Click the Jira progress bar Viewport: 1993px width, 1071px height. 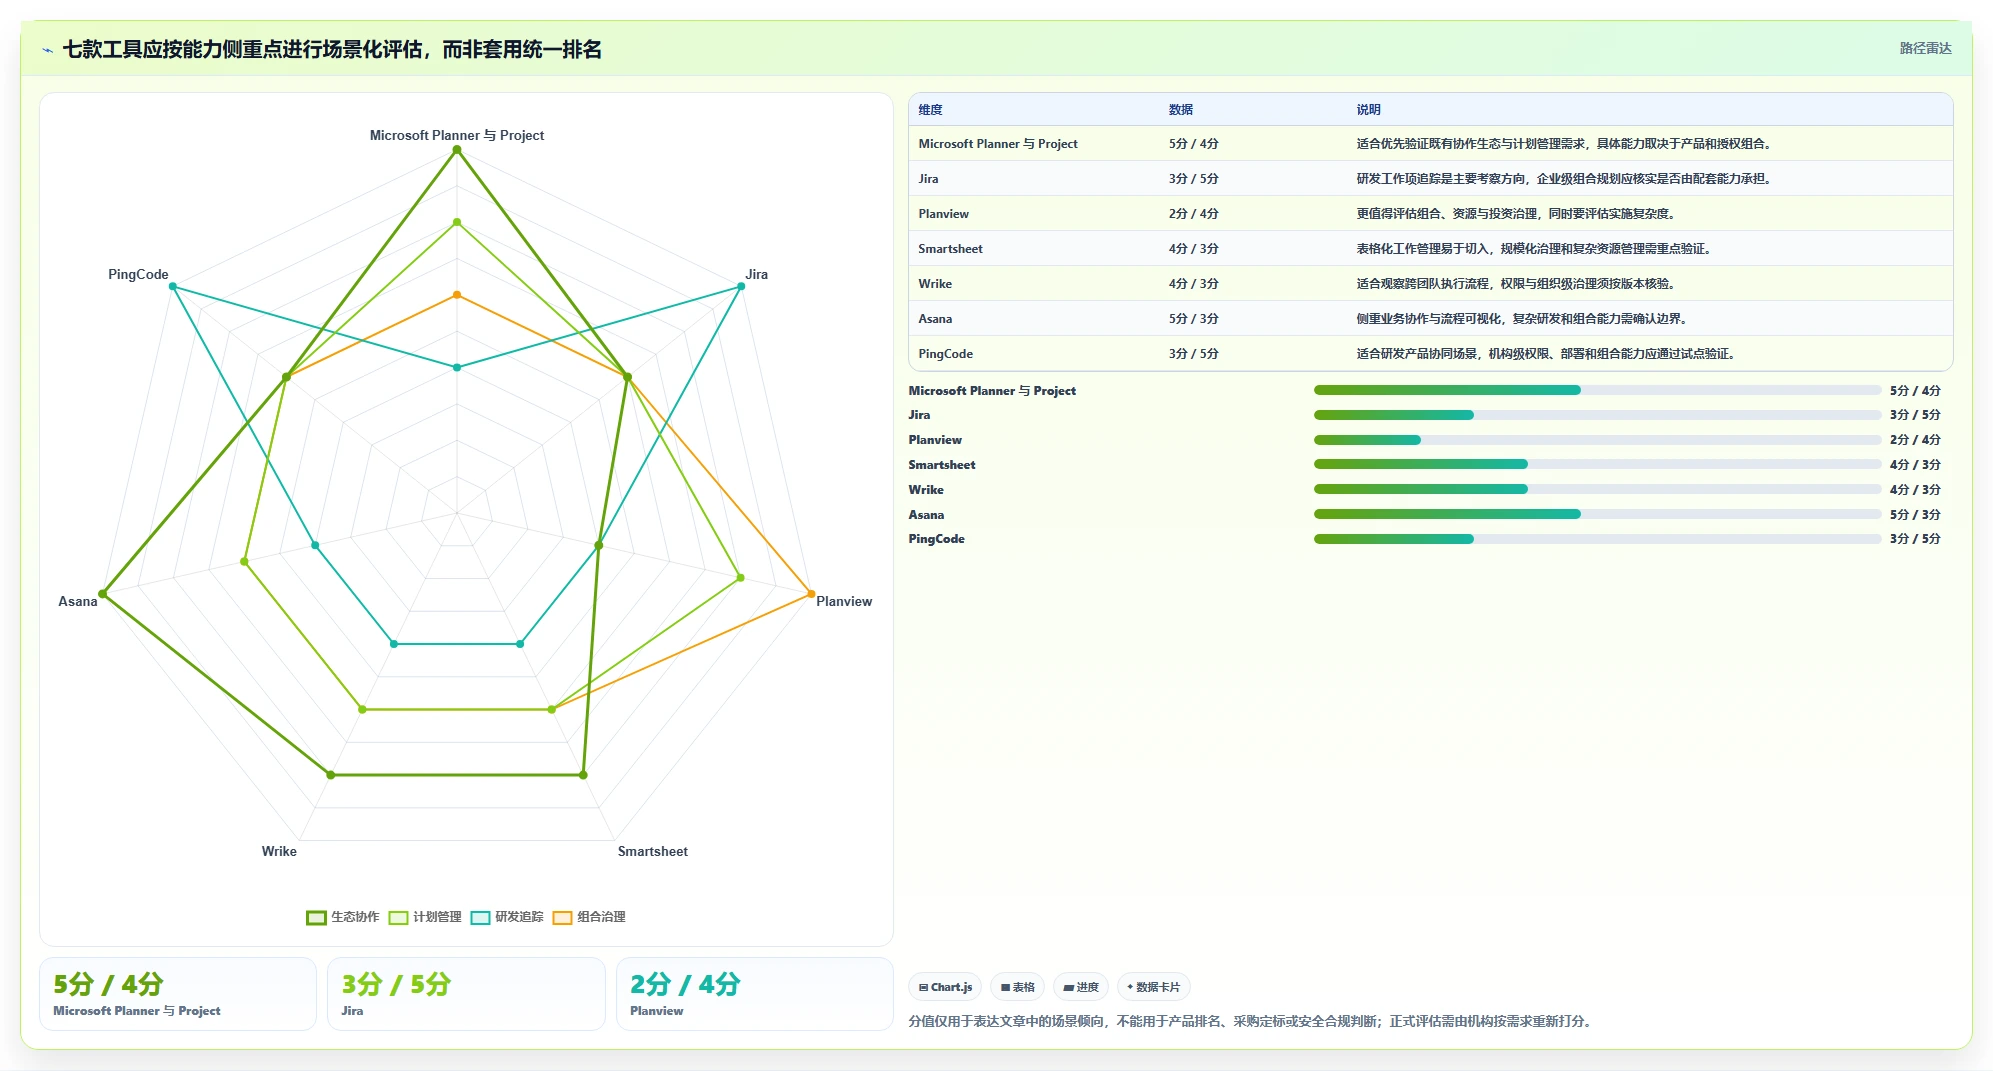1597,415
